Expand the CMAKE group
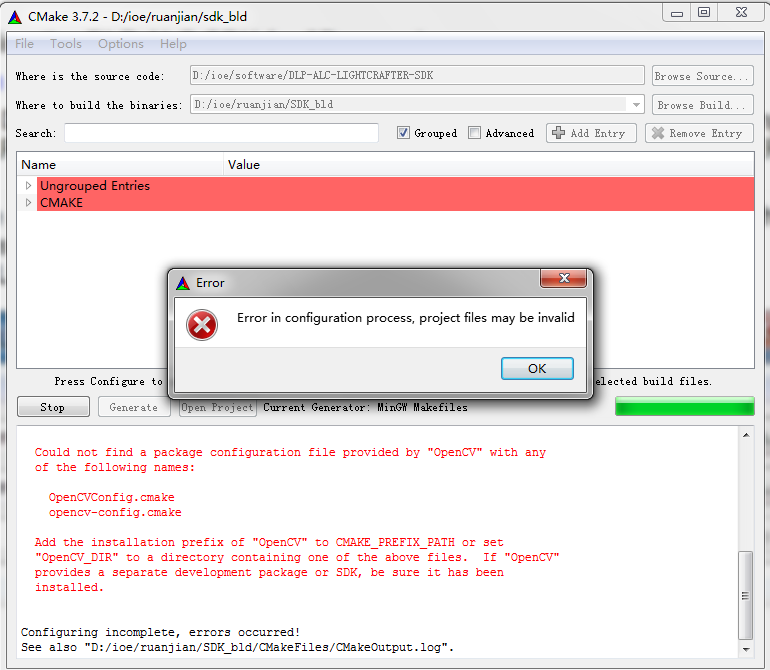770x670 pixels. point(28,202)
